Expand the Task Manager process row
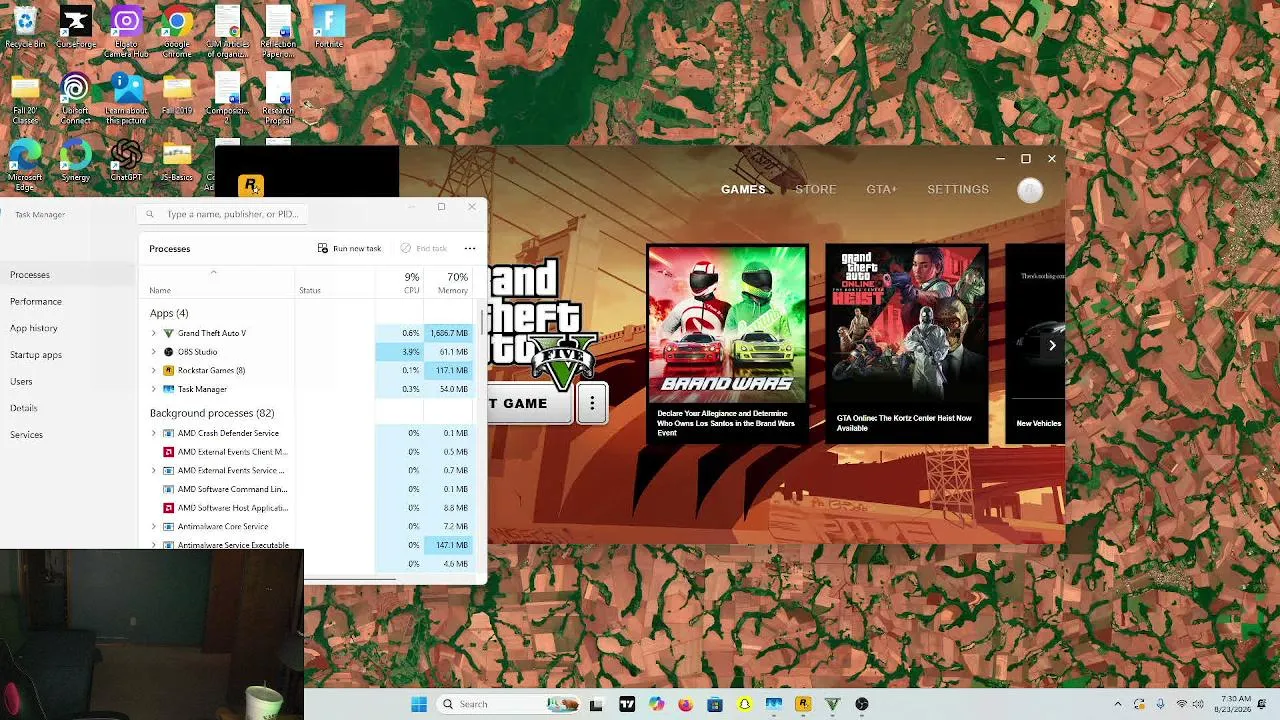Image resolution: width=1280 pixels, height=720 pixels. pyautogui.click(x=154, y=389)
